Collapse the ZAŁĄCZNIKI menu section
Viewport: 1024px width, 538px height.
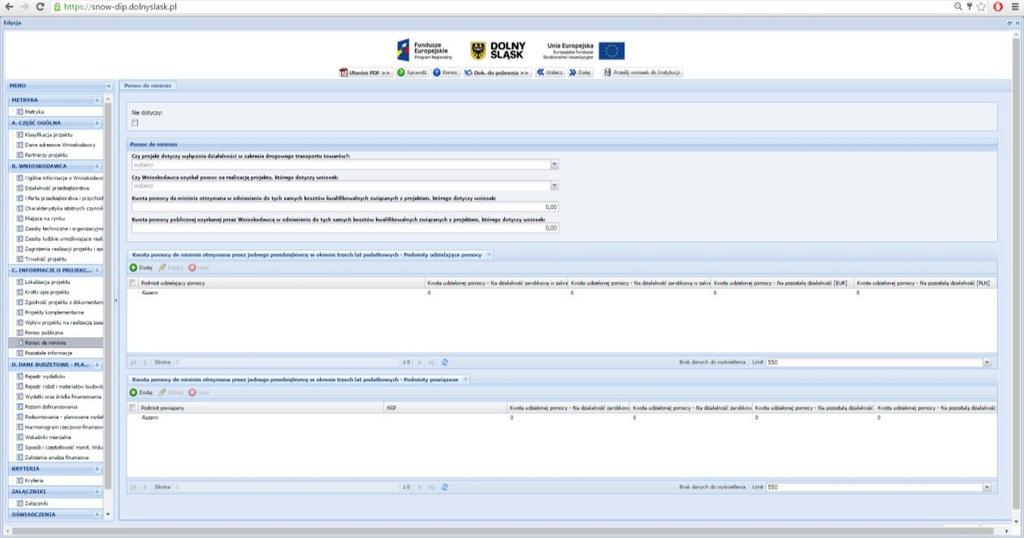97,492
